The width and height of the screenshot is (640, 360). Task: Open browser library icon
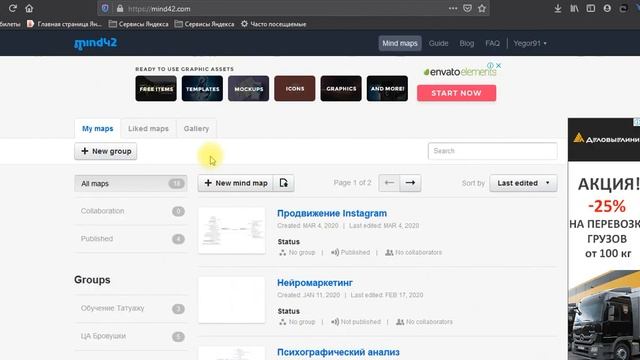574,8
